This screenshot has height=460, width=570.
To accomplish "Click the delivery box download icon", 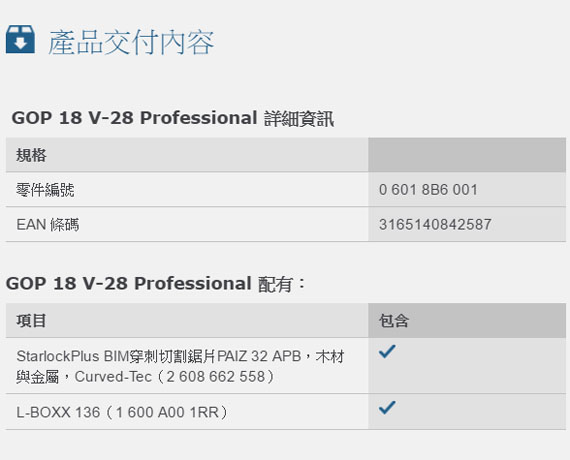I will point(20,40).
